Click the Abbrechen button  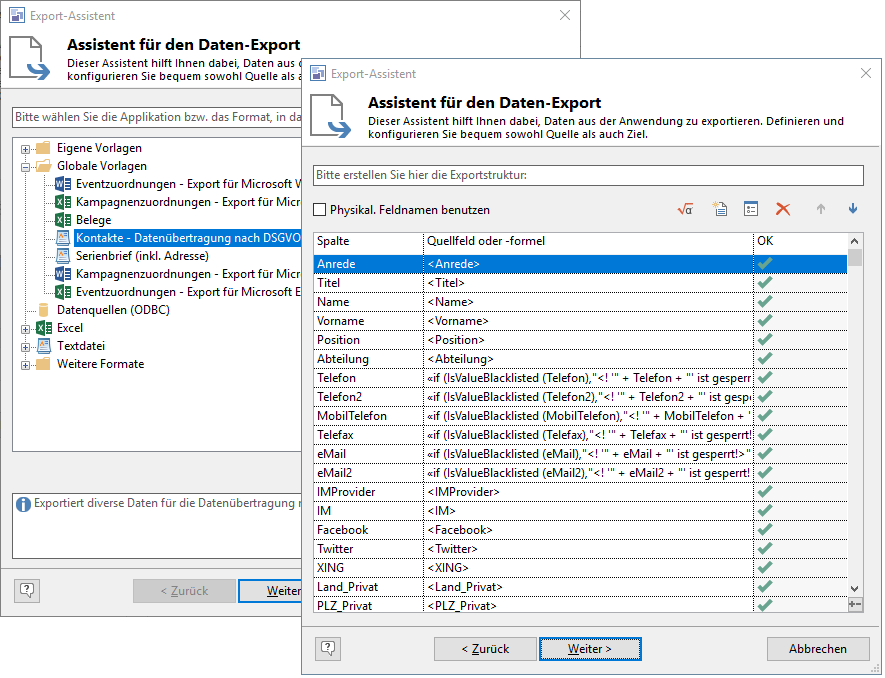pyautogui.click(x=817, y=648)
